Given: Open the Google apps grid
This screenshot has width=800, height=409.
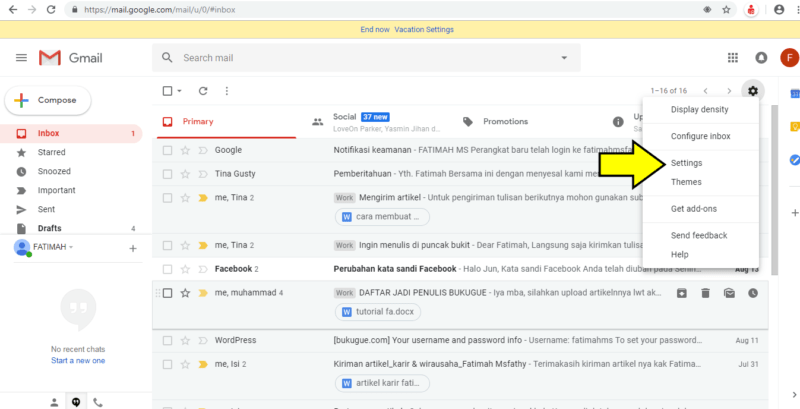Looking at the screenshot, I should (x=733, y=58).
